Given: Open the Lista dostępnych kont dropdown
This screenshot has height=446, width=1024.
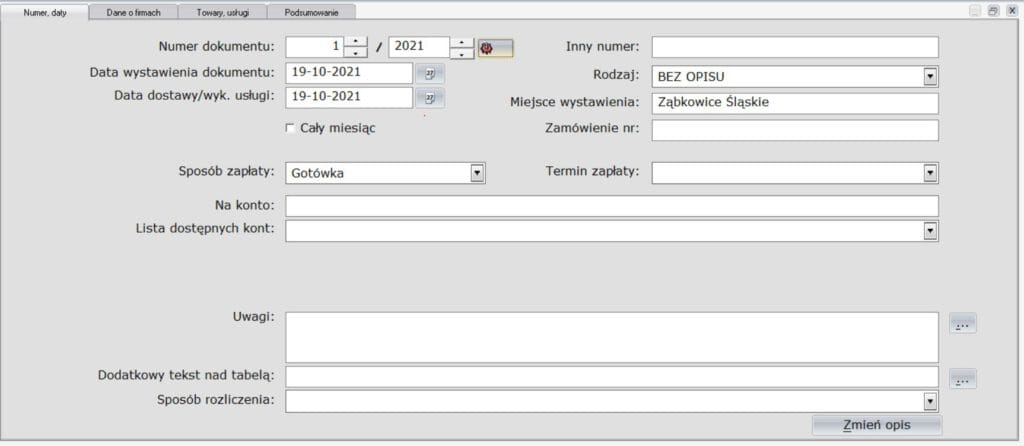Looking at the screenshot, I should pyautogui.click(x=930, y=231).
